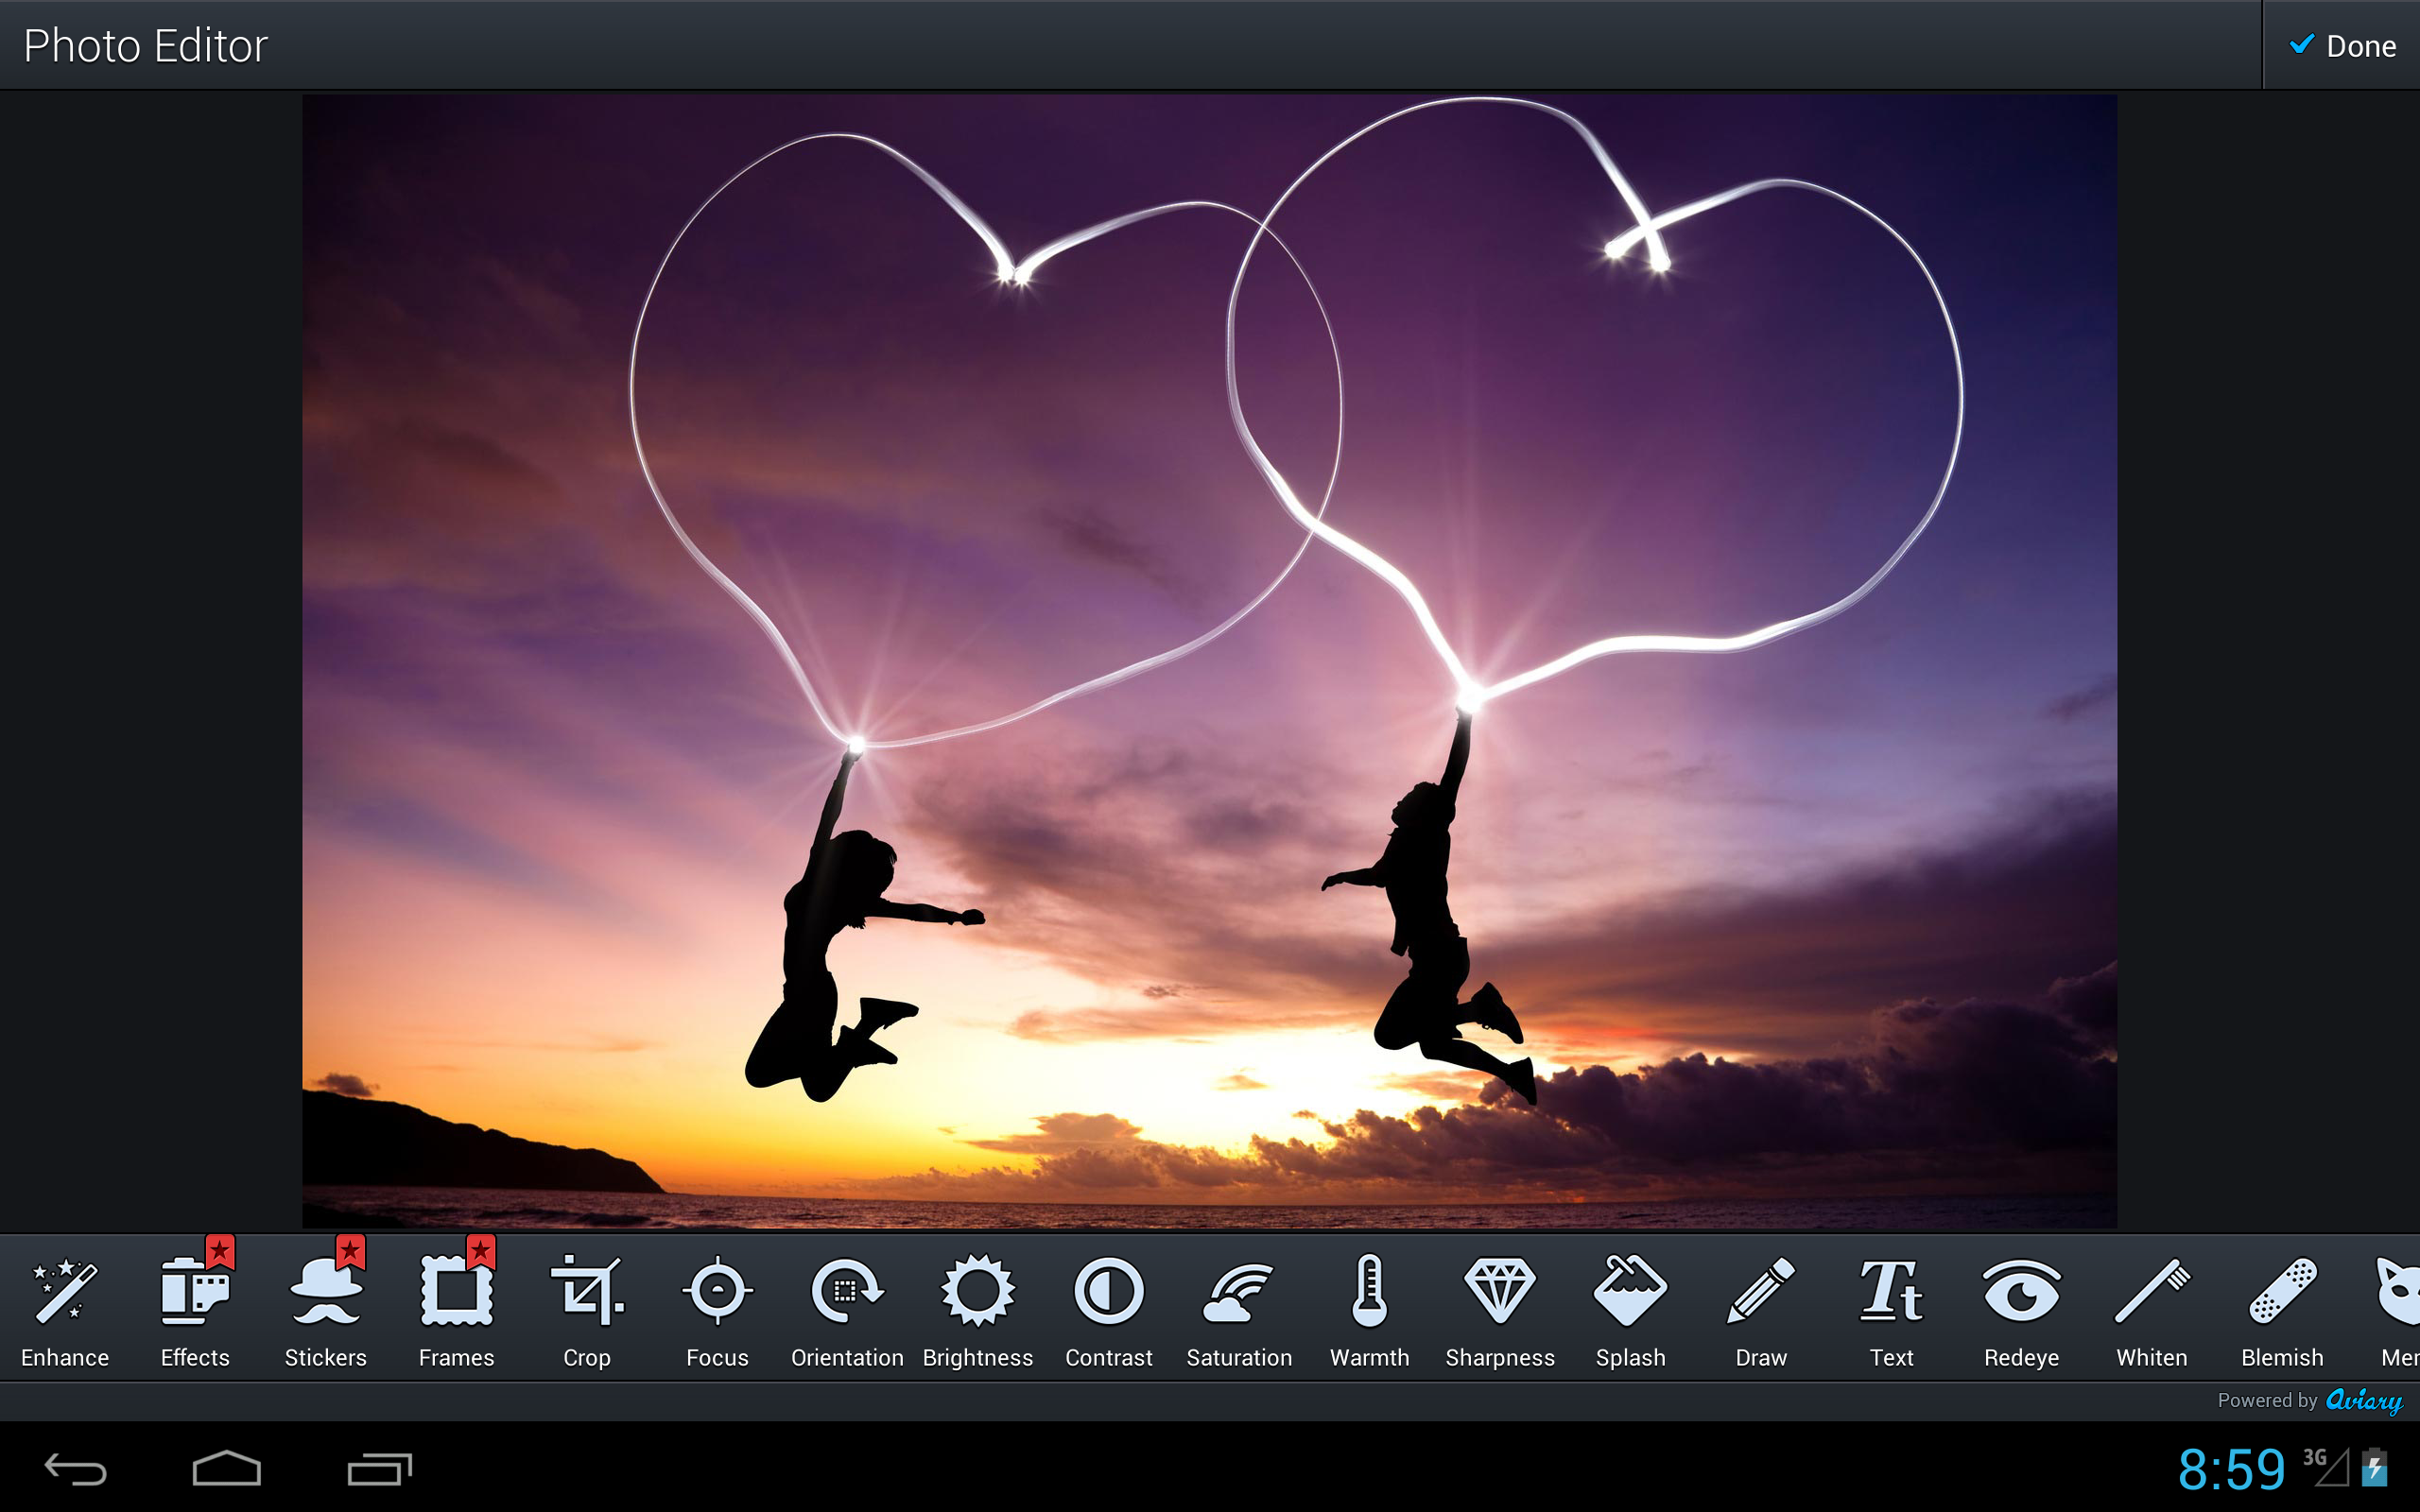Select the Blemish removal tool
2420x1512 pixels.
coord(2282,1310)
